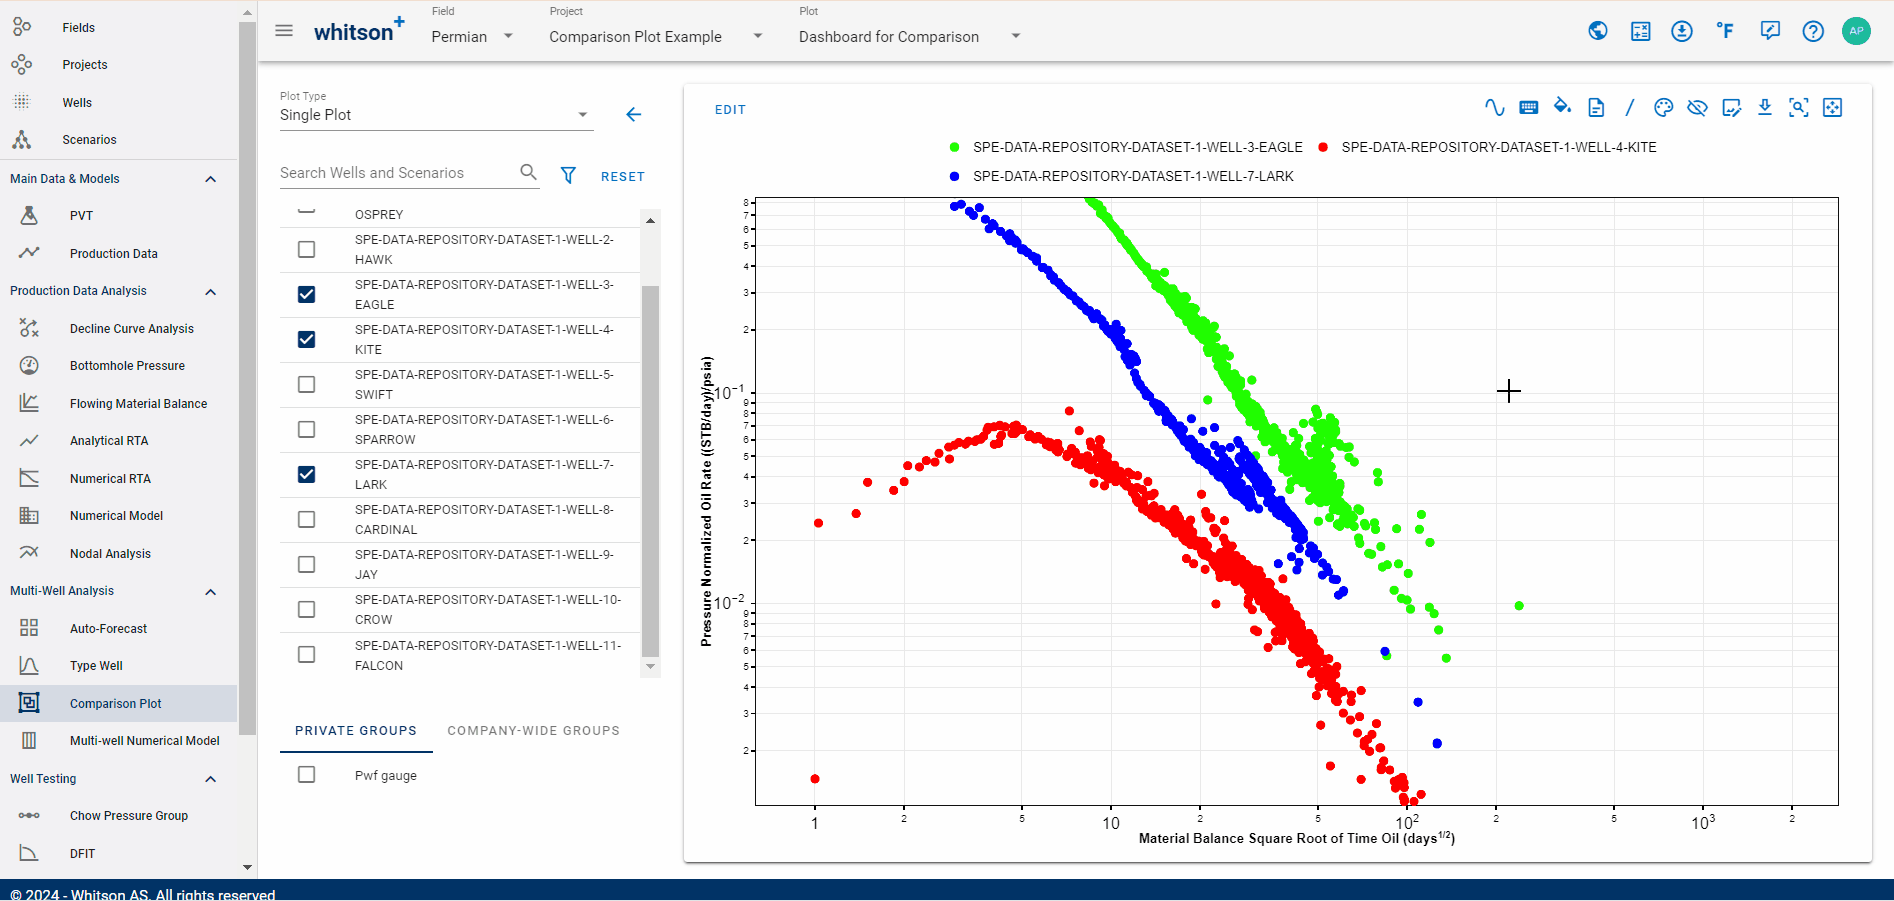The image size is (1894, 901).
Task: Toggle the crossed-eye hide data icon
Action: [1697, 108]
